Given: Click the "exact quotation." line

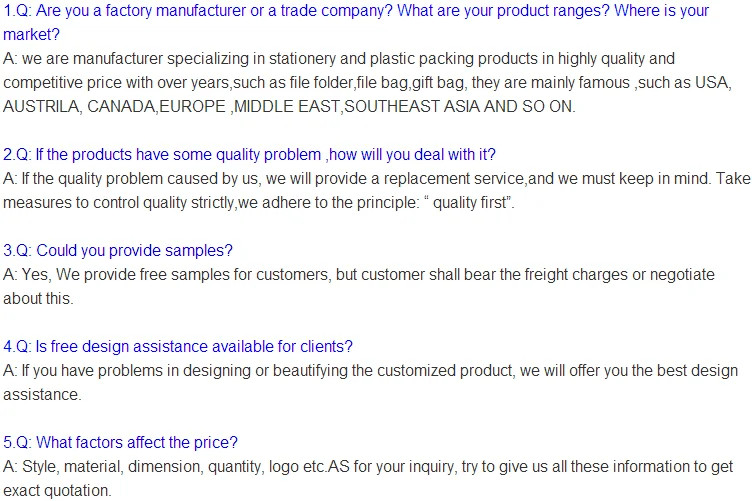Looking at the screenshot, I should coord(56,490).
